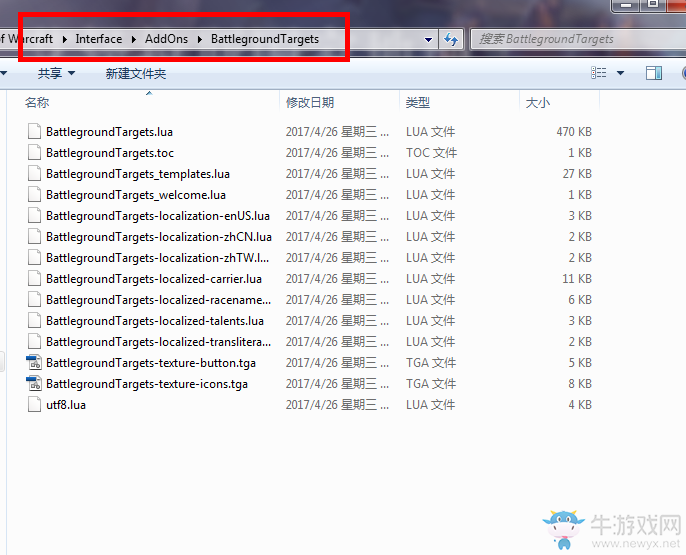Select file utf8.lua

pyautogui.click(x=66, y=405)
